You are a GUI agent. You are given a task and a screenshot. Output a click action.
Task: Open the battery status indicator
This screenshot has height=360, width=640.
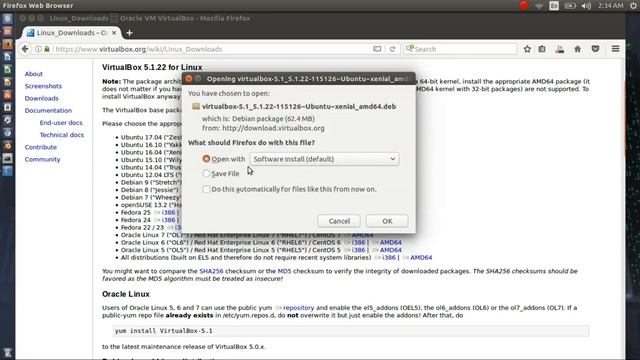click(x=570, y=6)
